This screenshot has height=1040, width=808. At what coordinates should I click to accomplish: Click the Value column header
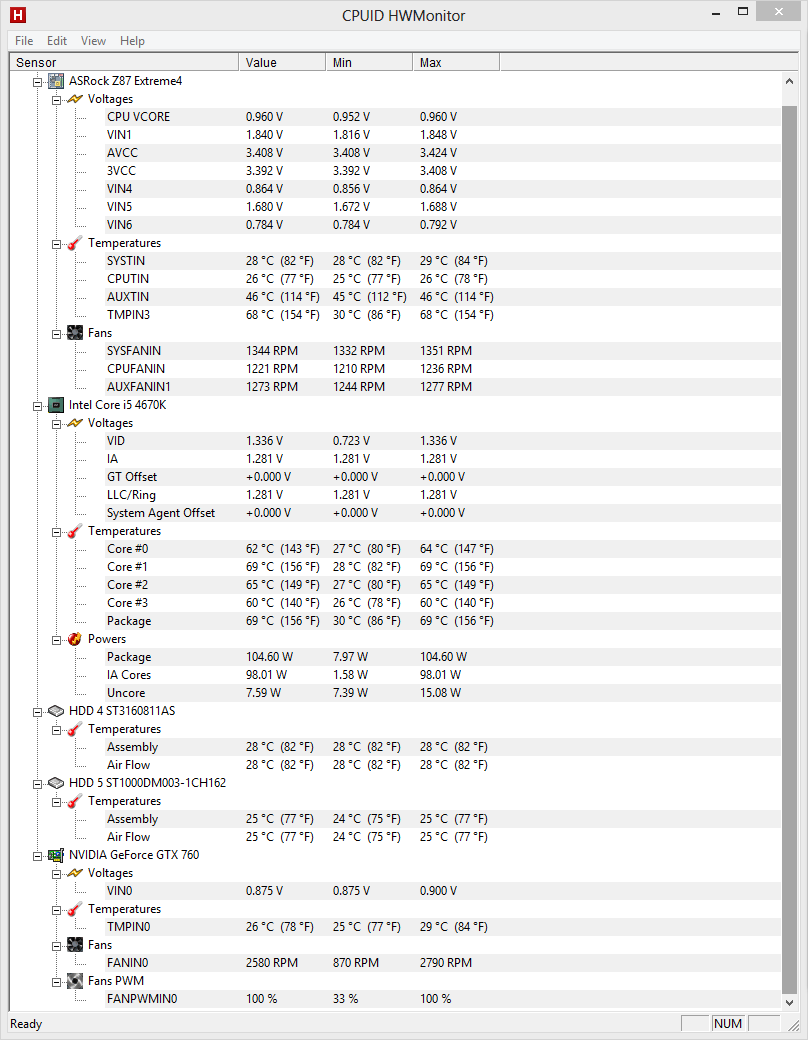[282, 63]
